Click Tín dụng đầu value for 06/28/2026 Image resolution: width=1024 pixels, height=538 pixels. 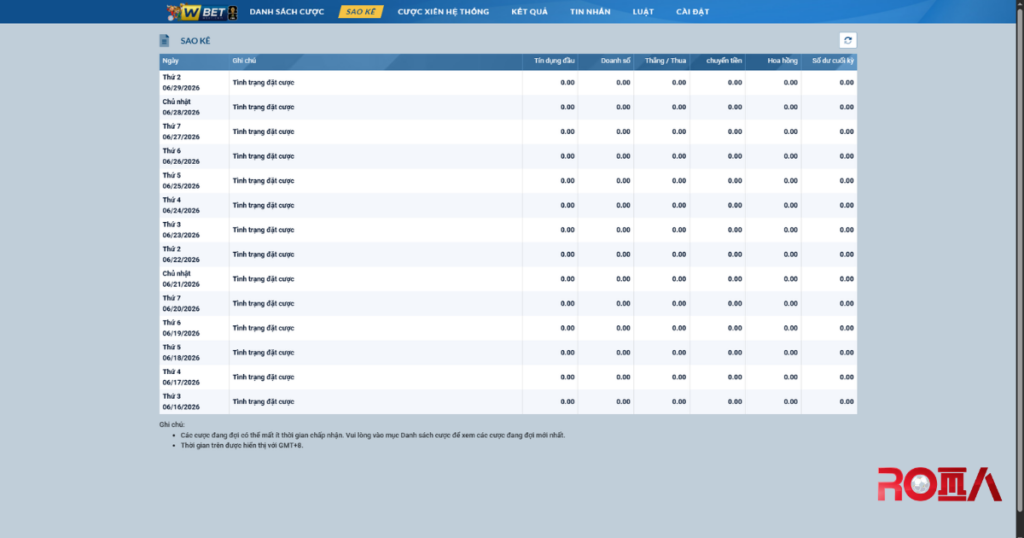[568, 107]
